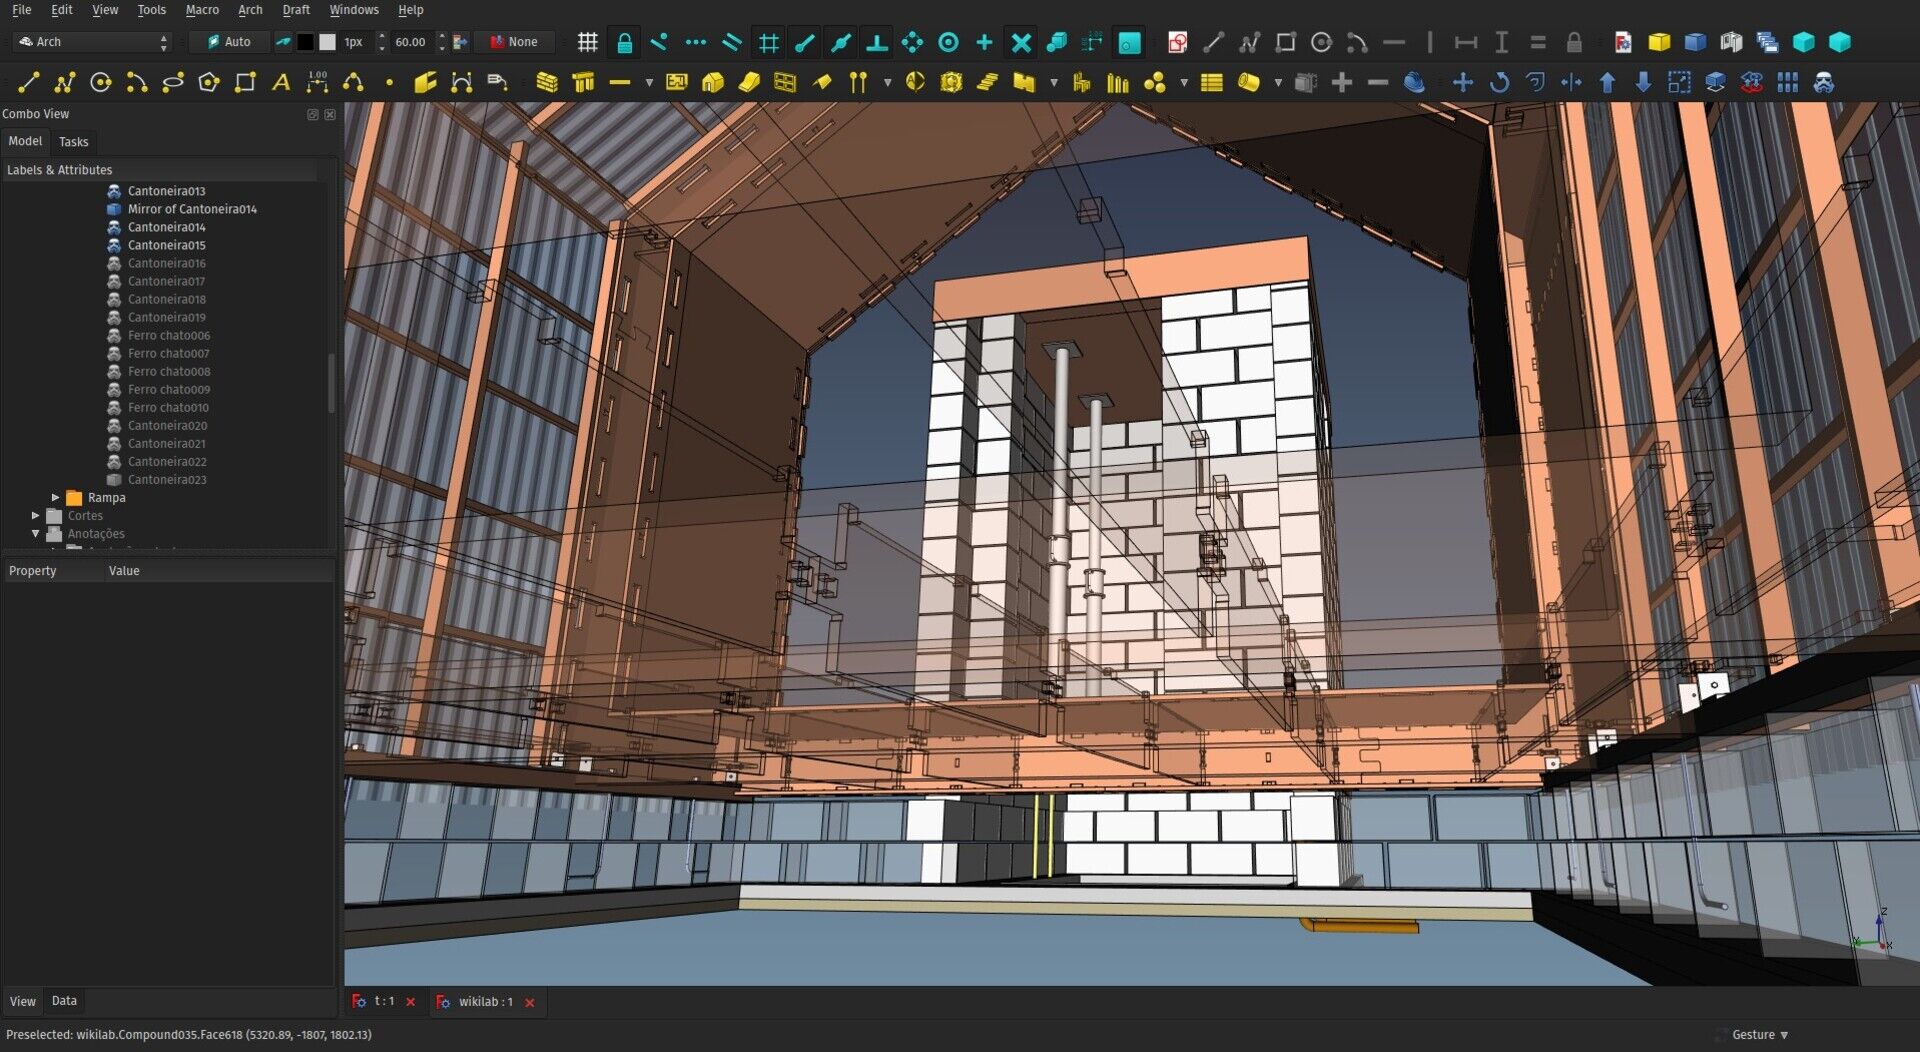Click the Upgrade up-arrow tool
1920x1052 pixels.
(x=1607, y=83)
